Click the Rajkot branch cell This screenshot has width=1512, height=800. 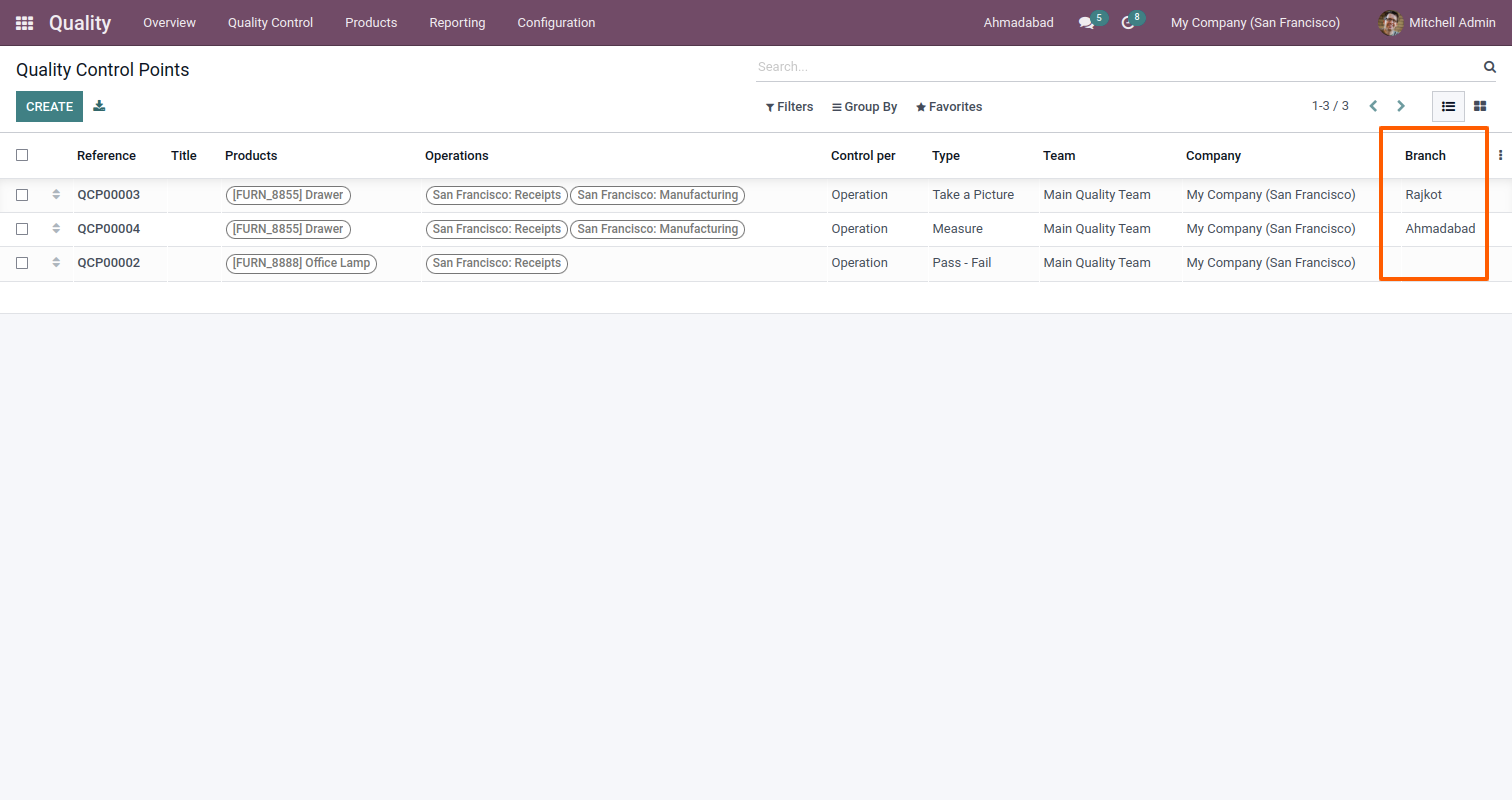tap(1424, 195)
